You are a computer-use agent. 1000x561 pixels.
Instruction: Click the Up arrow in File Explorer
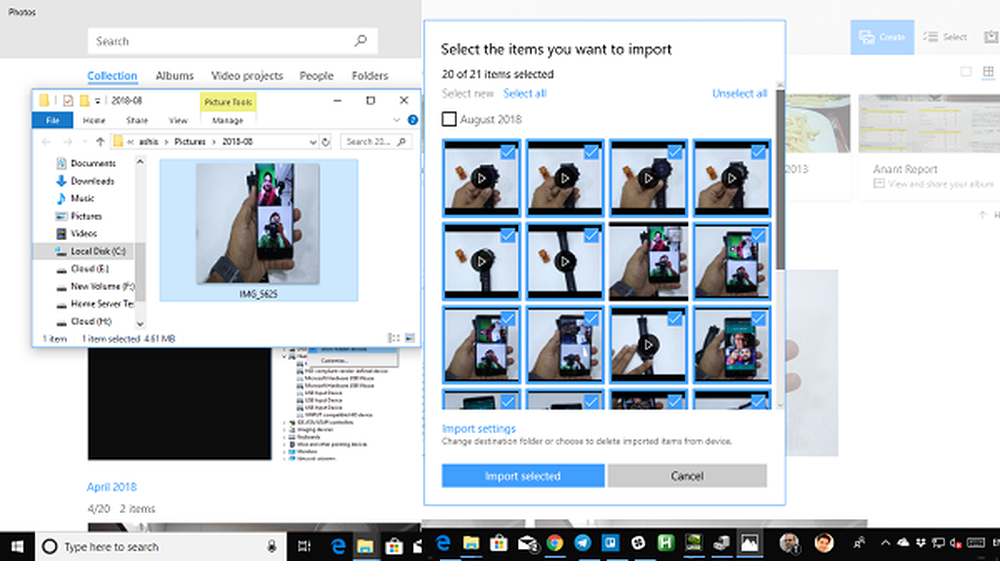point(99,142)
